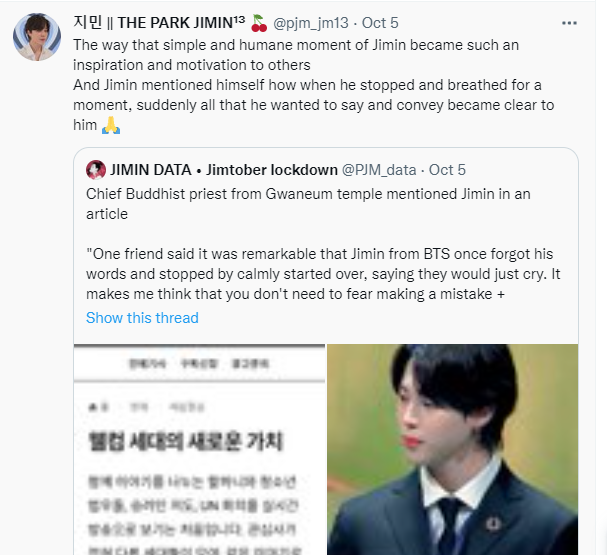View the blurred Korean article screenshot image
The height and width of the screenshot is (555, 607).
[199, 449]
